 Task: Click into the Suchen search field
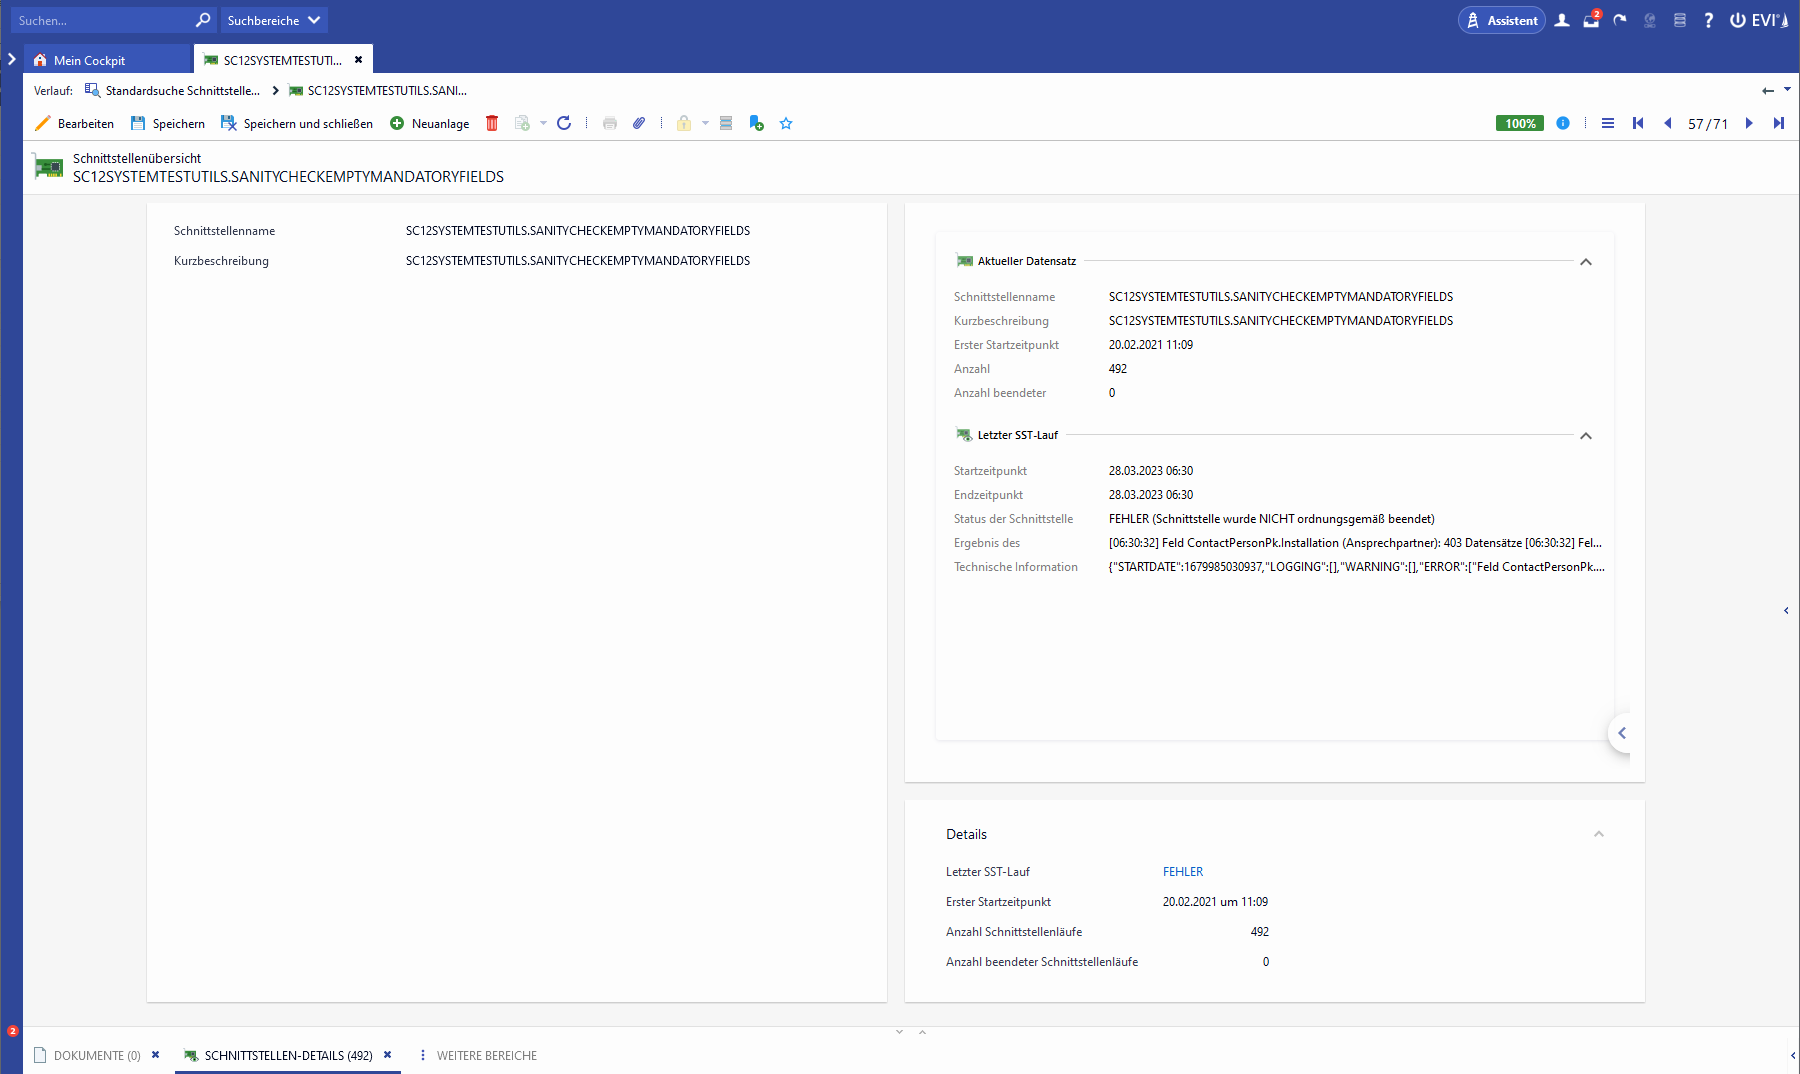click(100, 20)
